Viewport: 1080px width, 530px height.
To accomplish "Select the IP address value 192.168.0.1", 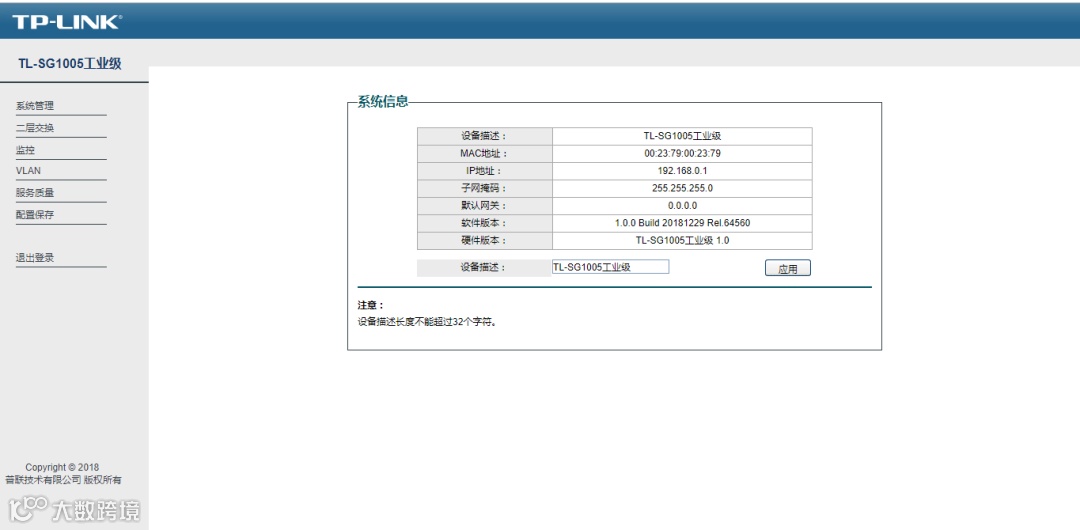I will click(x=682, y=170).
